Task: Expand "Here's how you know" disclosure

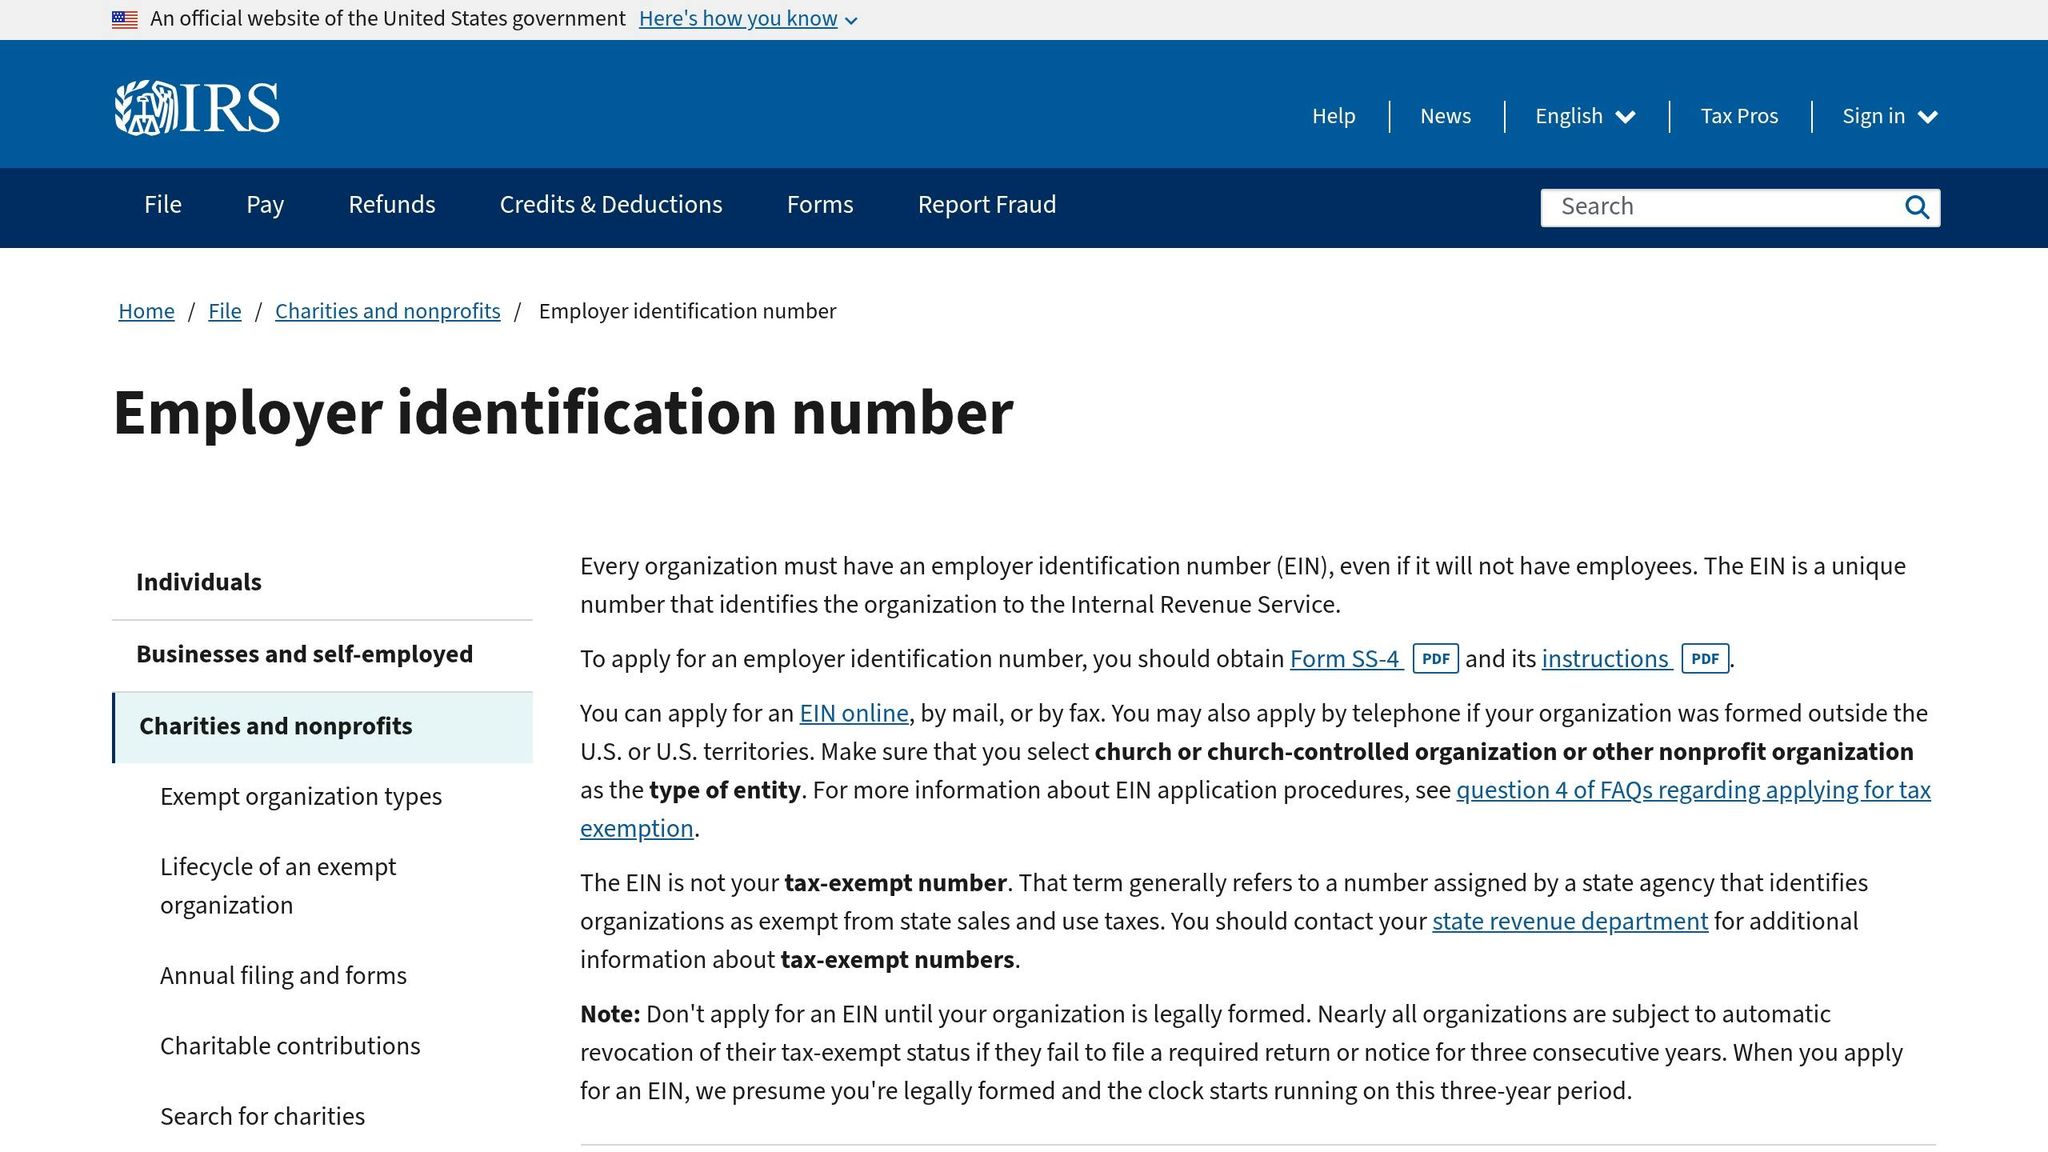Action: click(748, 19)
